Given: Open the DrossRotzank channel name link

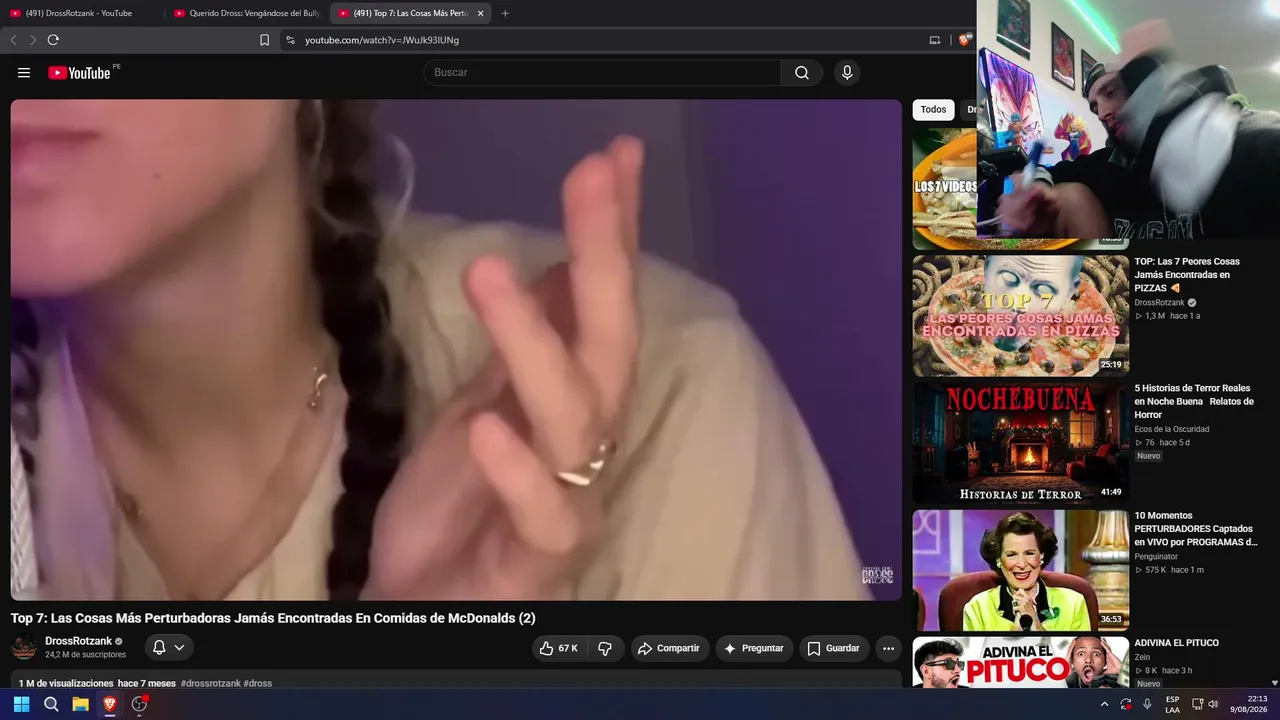Looking at the screenshot, I should (x=78, y=641).
